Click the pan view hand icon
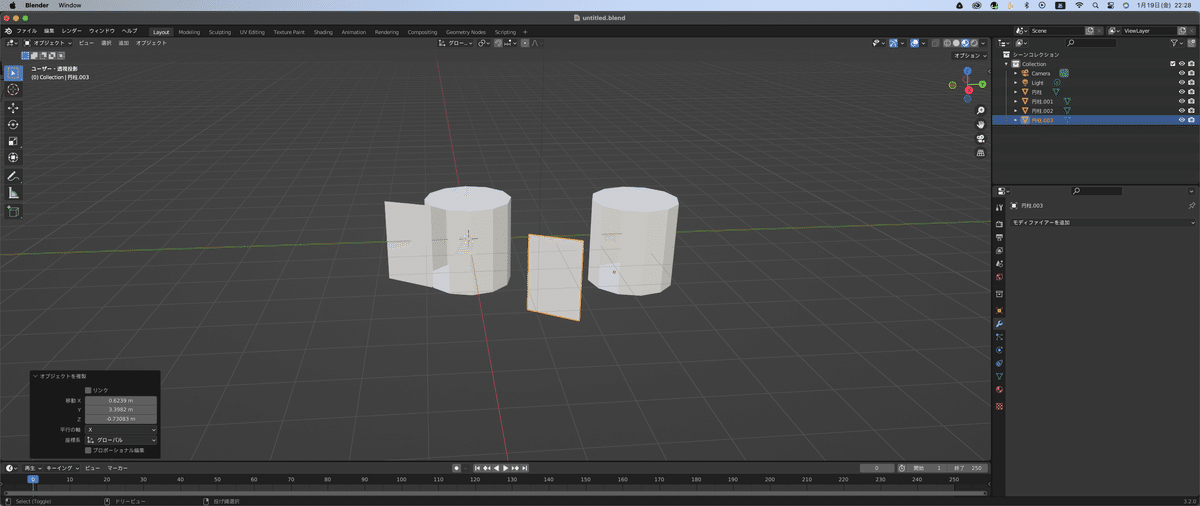The image size is (1200, 506). (x=981, y=124)
